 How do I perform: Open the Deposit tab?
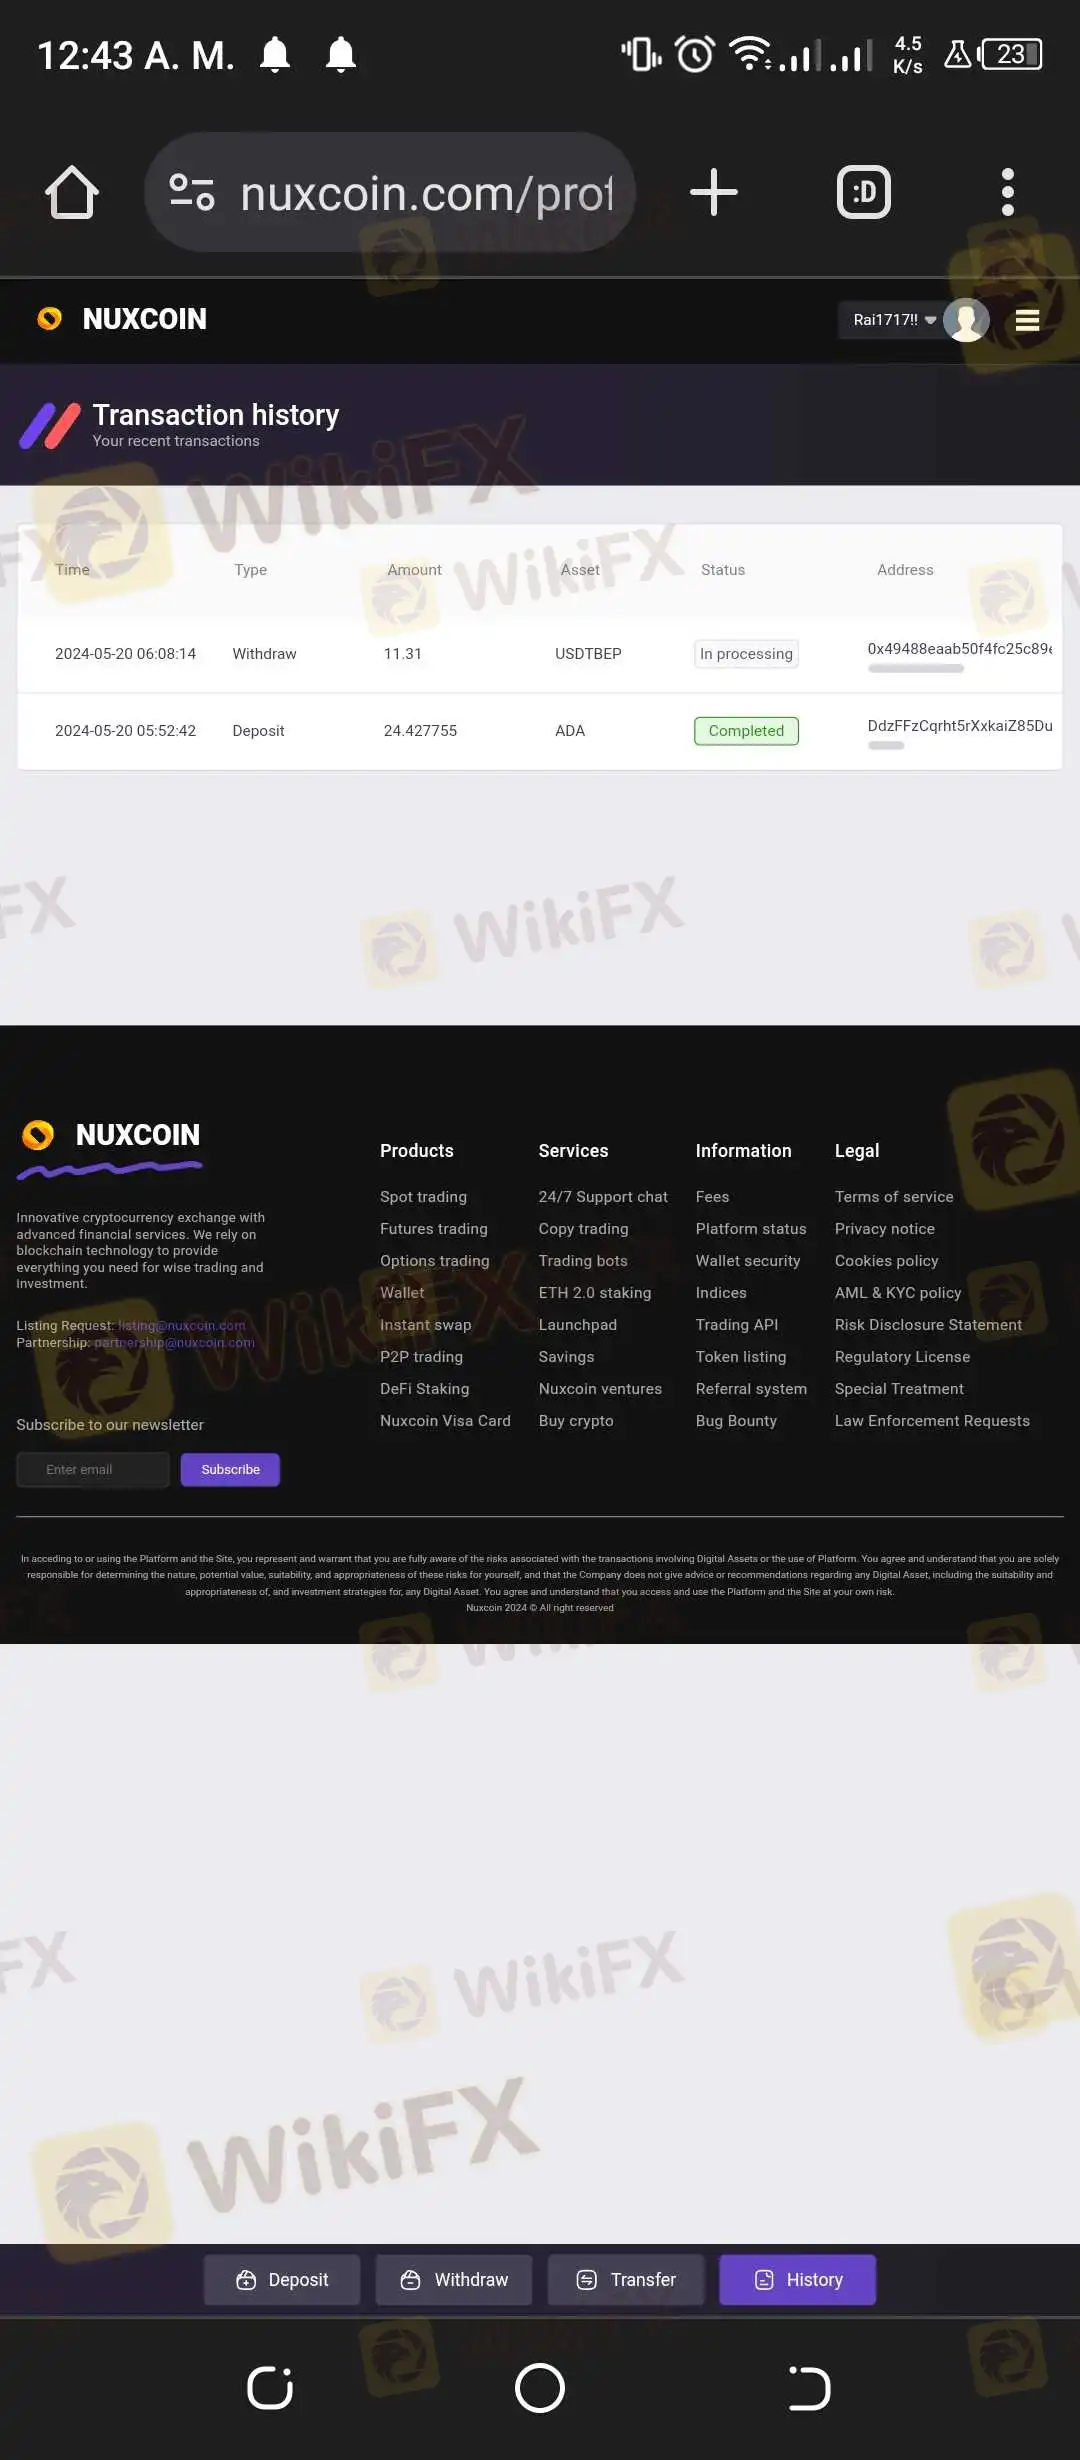[x=282, y=2279]
